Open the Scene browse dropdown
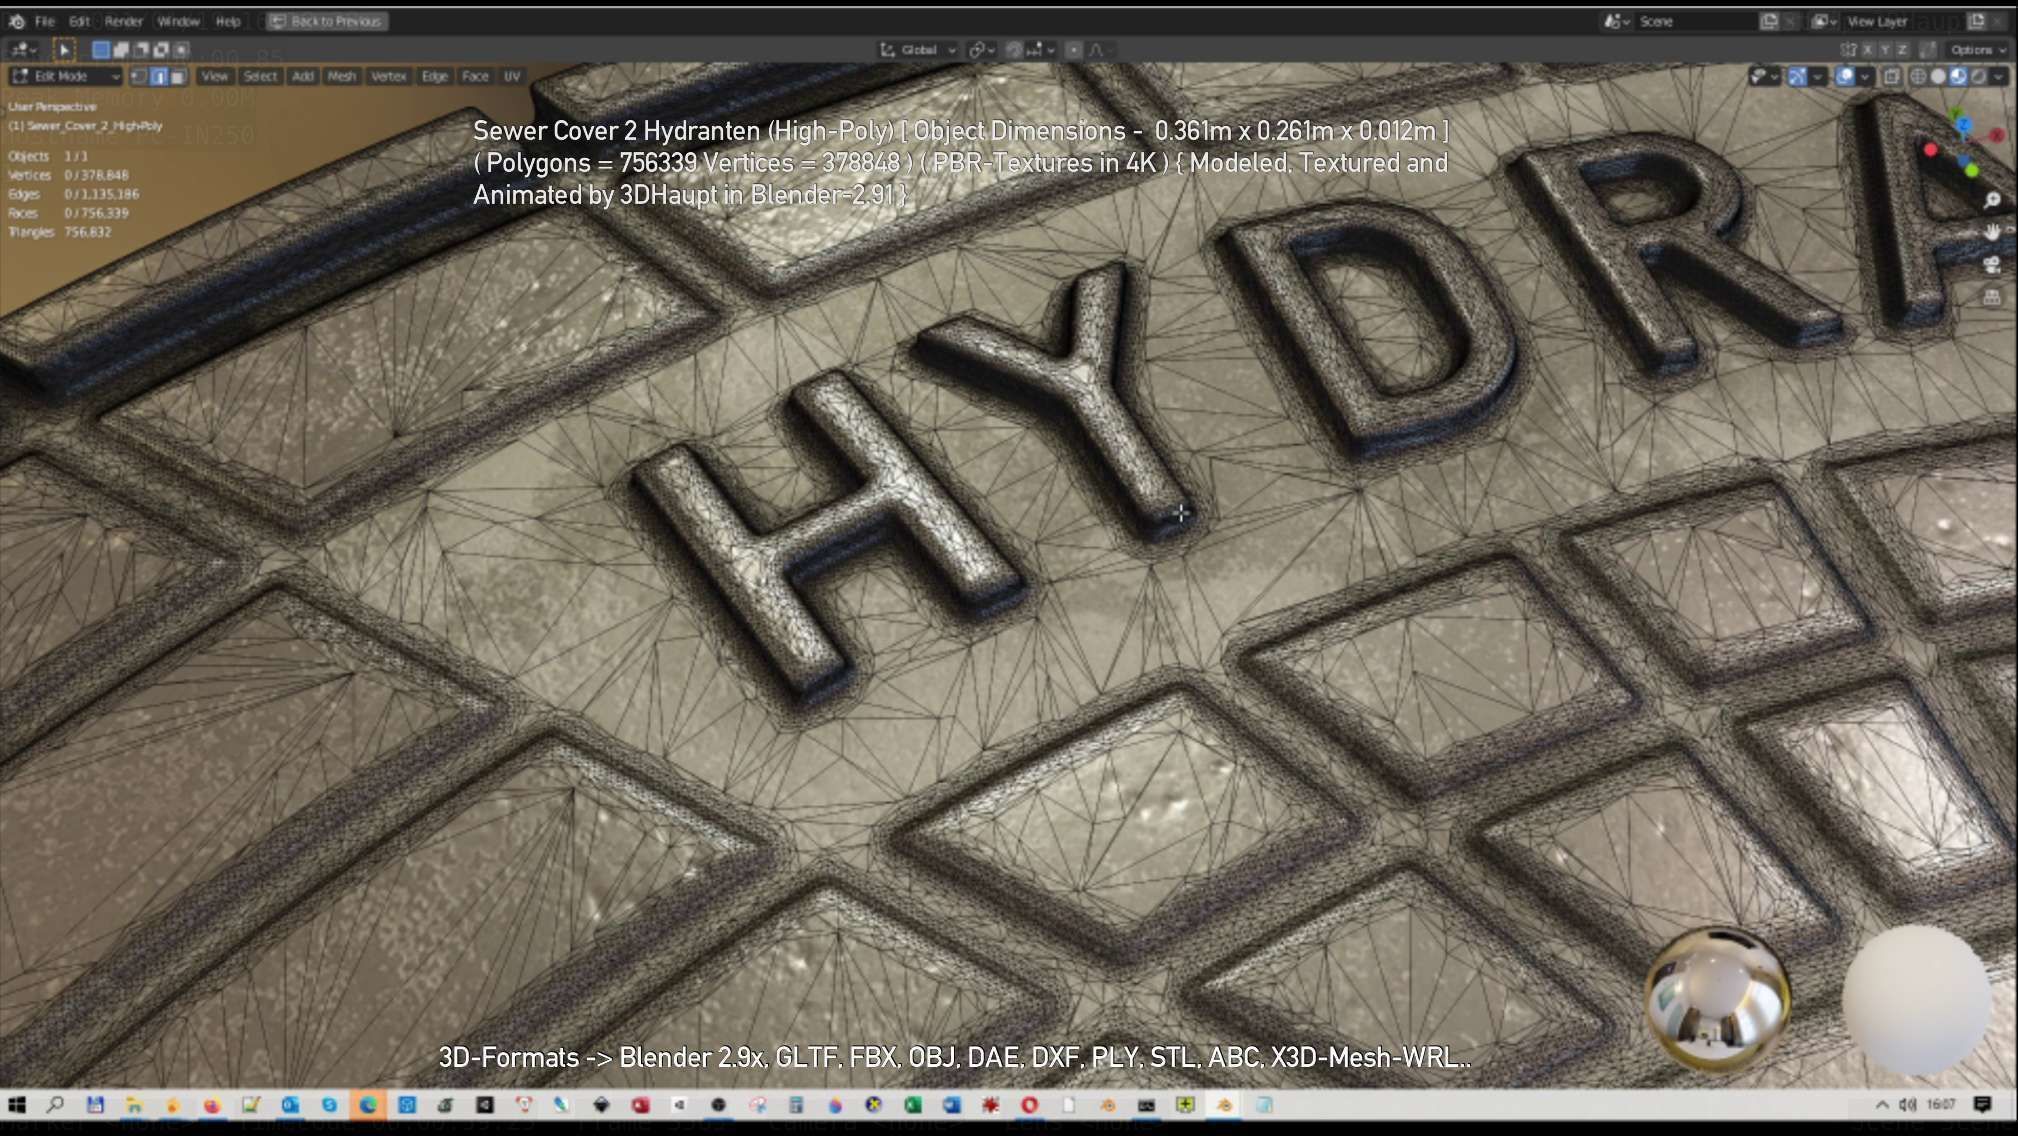Image resolution: width=2018 pixels, height=1136 pixels. pyautogui.click(x=1617, y=21)
